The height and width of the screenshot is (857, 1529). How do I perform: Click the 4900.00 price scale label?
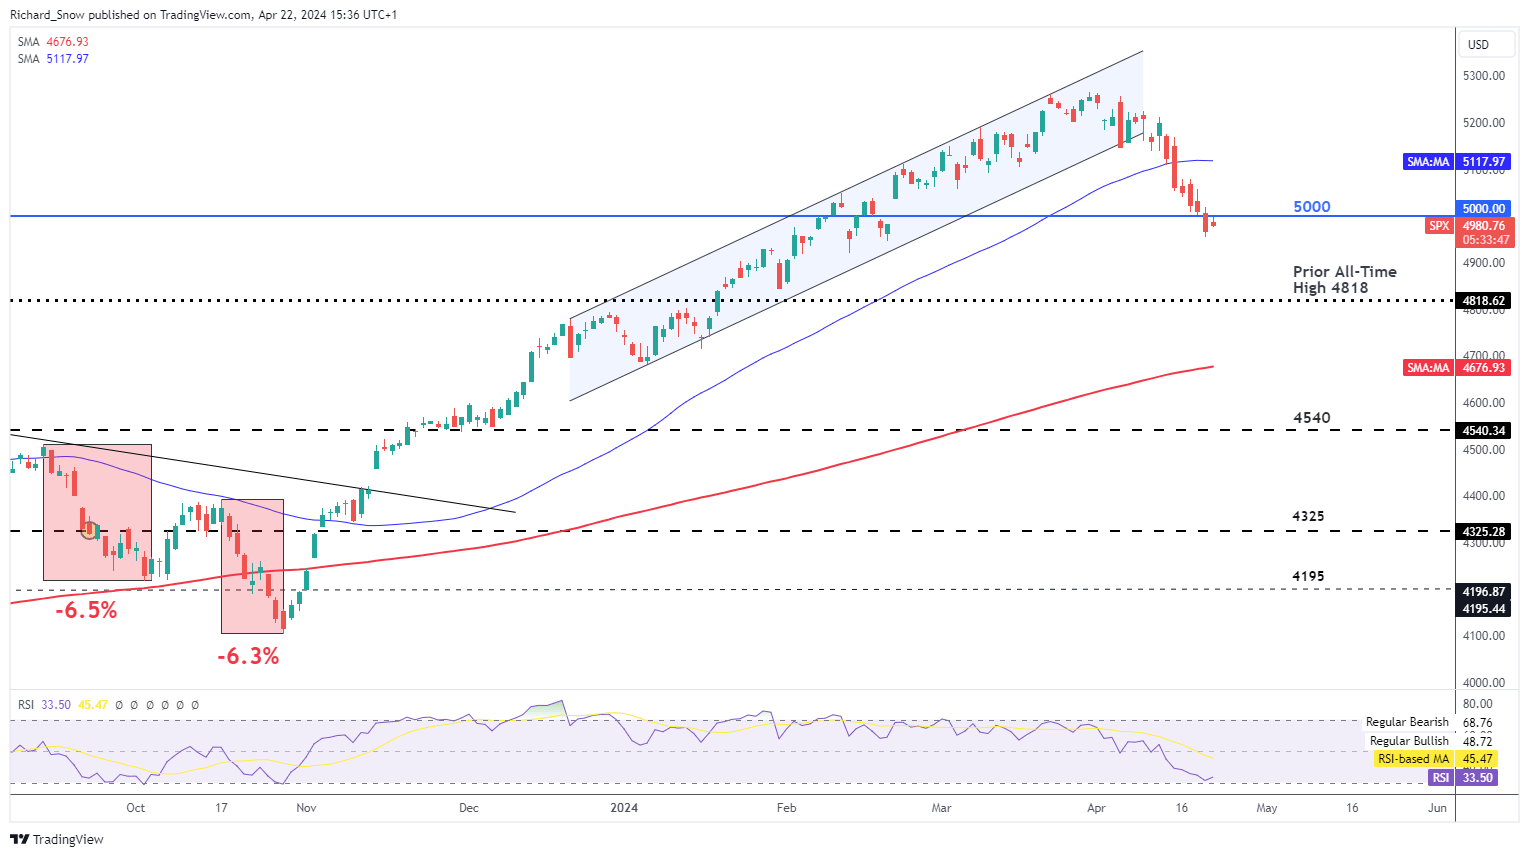tap(1484, 263)
